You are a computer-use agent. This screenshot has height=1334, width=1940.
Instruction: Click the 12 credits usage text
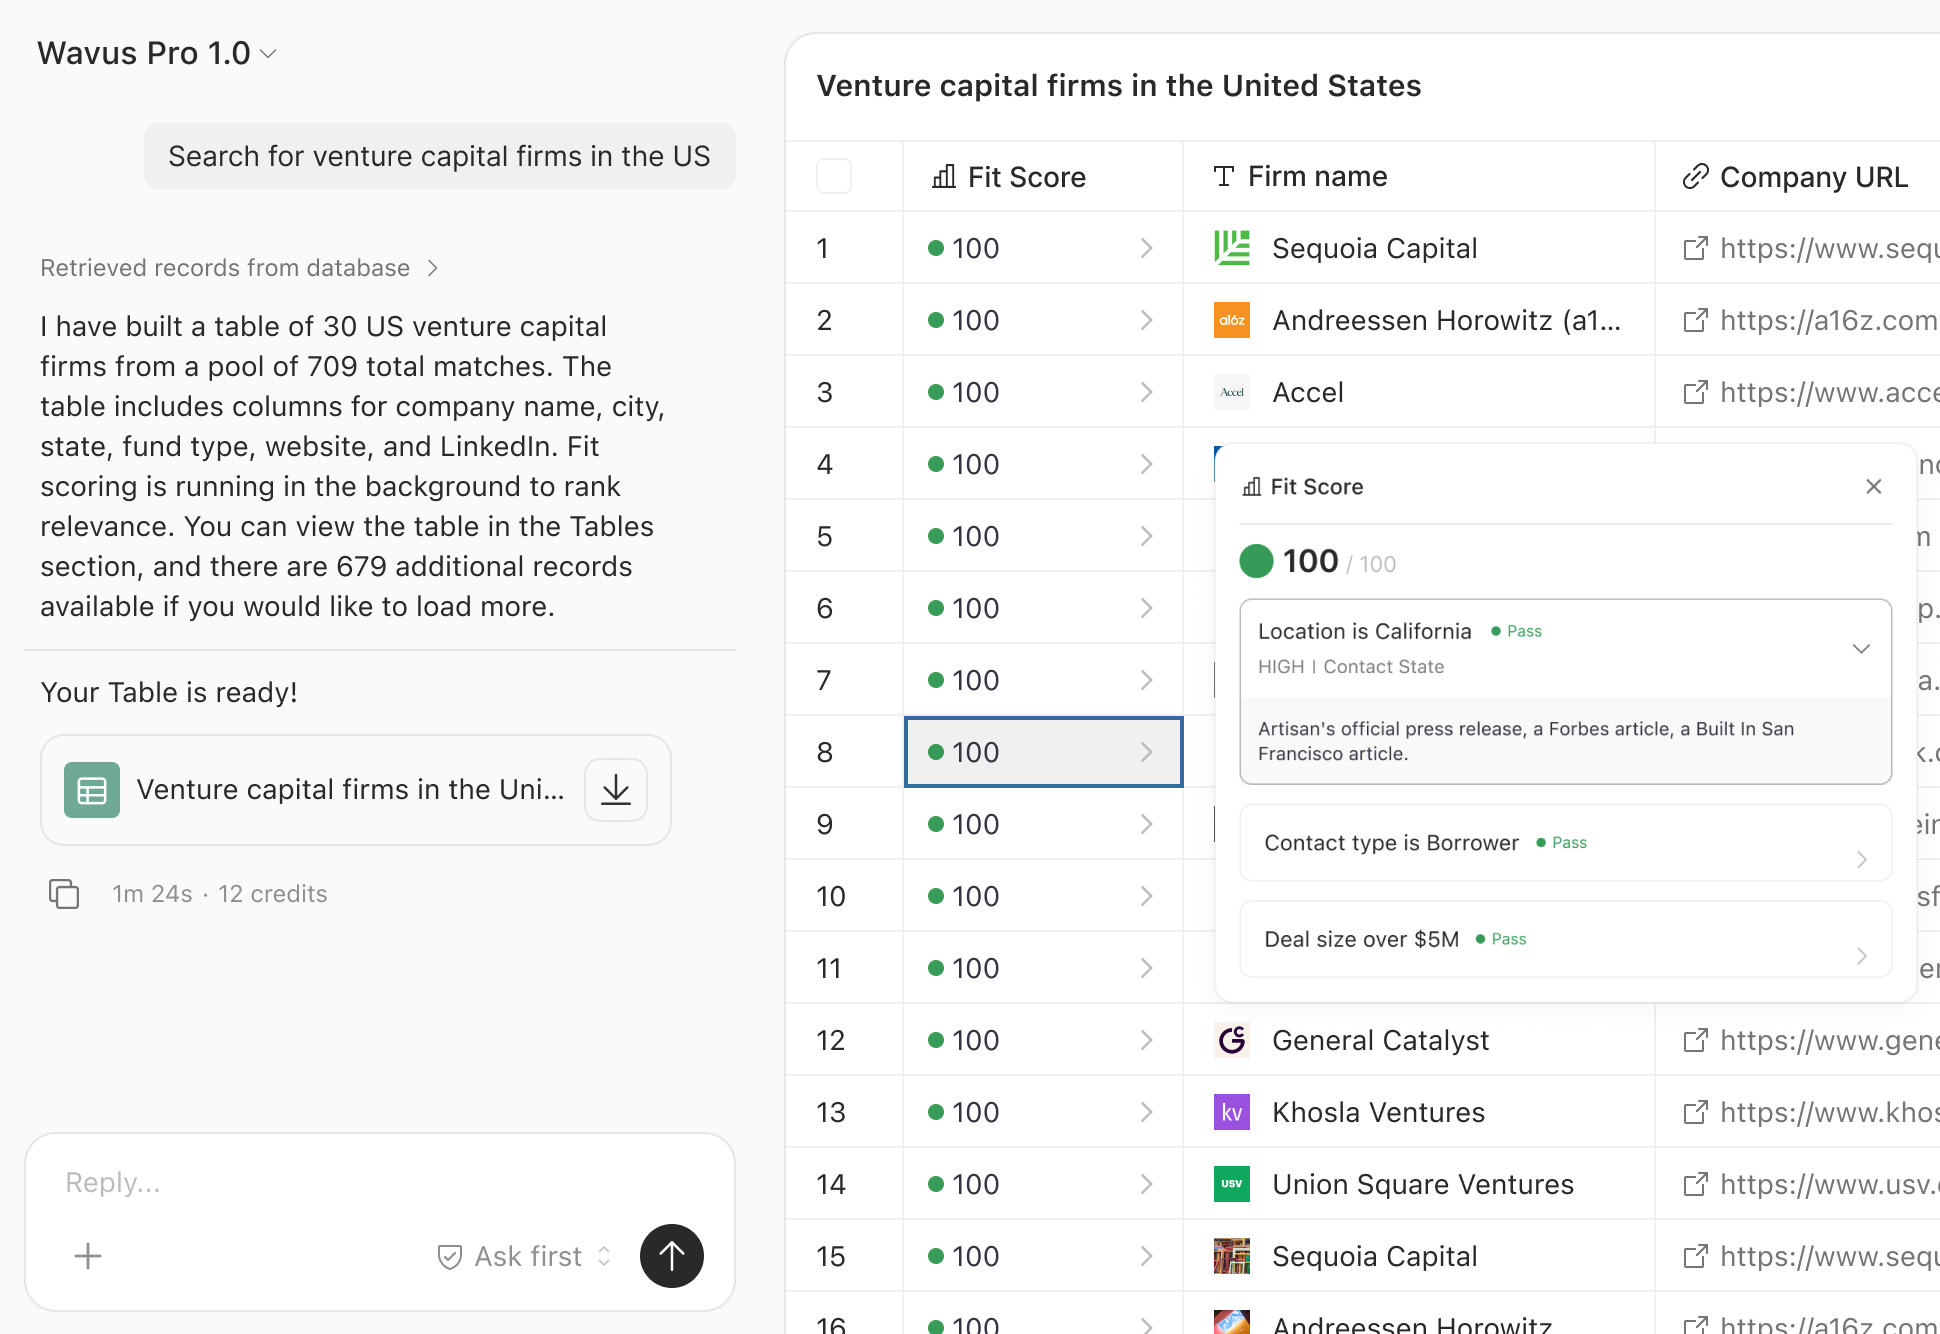click(273, 894)
